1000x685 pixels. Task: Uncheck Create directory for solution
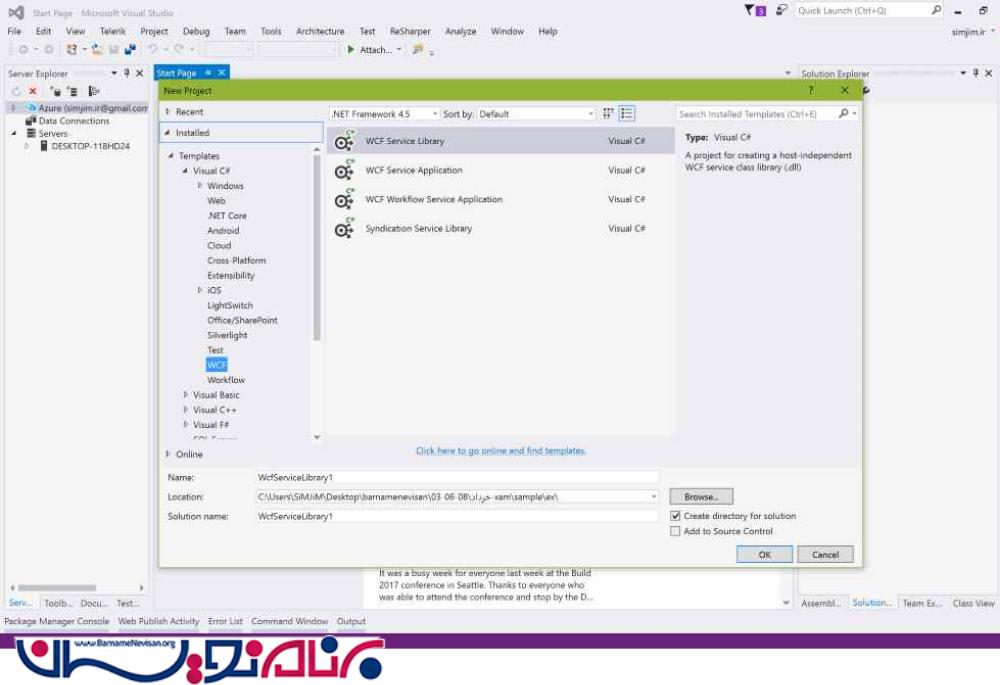click(x=675, y=516)
